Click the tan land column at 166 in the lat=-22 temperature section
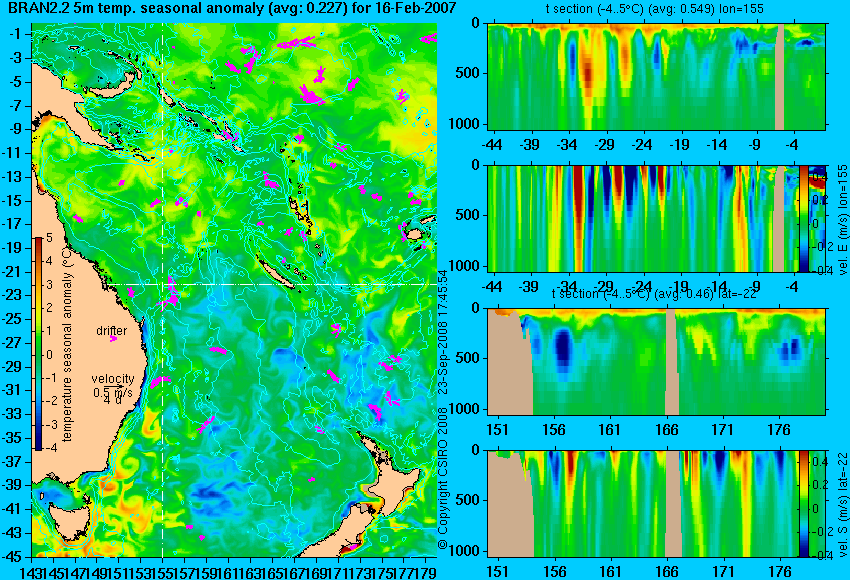This screenshot has height=580, width=850. 672,362
